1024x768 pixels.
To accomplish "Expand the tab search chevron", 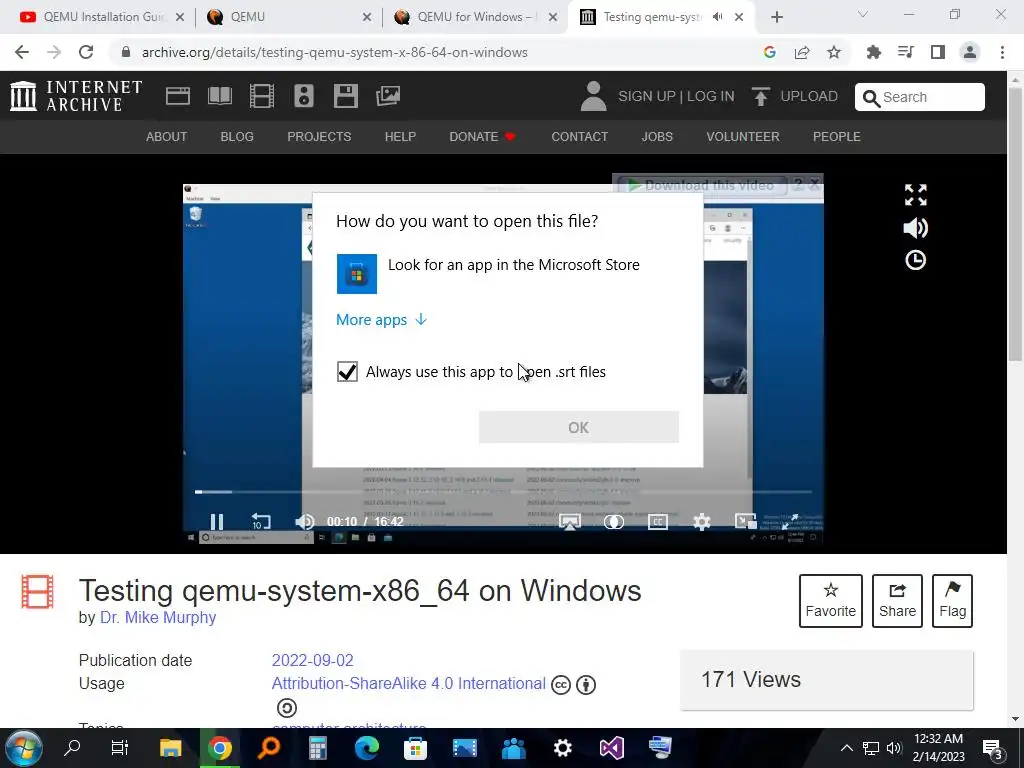I will 863,14.
